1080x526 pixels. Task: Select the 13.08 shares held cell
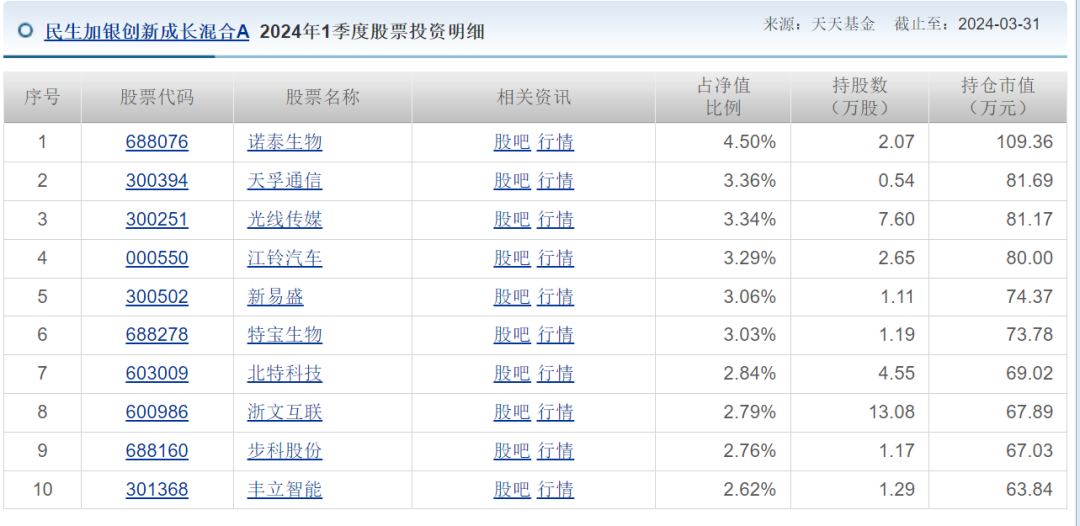pos(860,412)
